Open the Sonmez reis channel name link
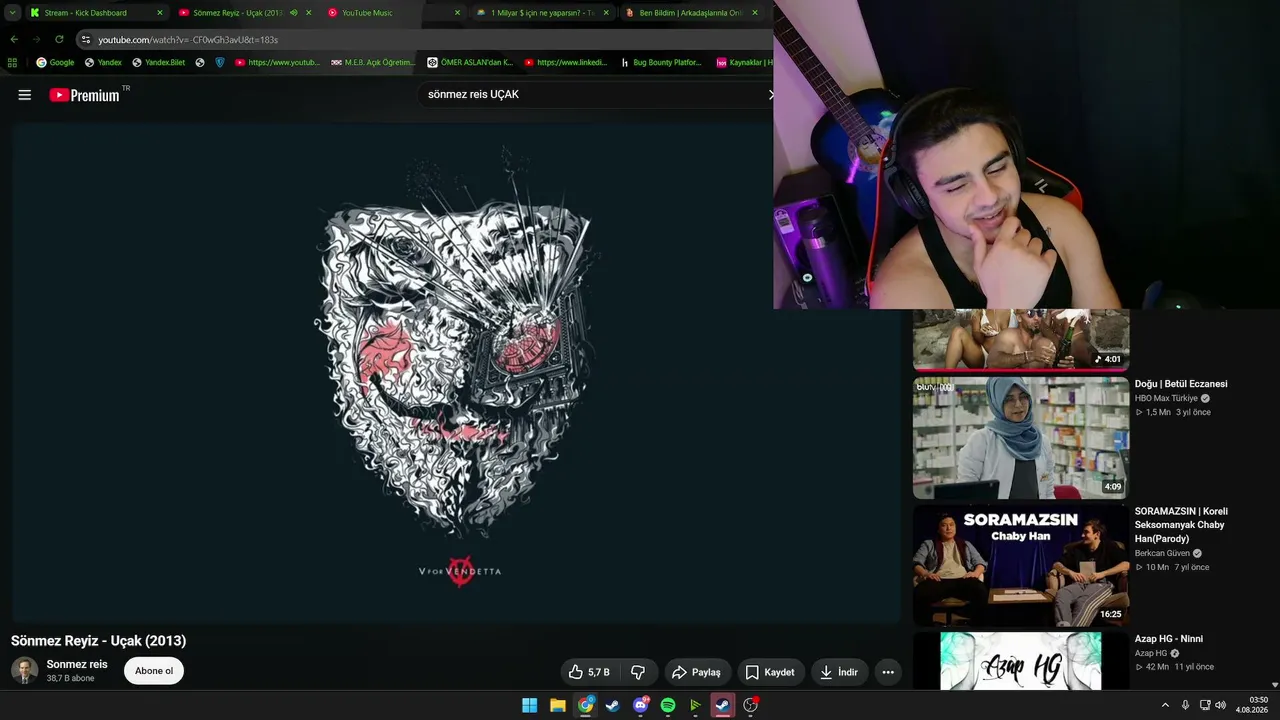The image size is (1280, 720). (77, 664)
